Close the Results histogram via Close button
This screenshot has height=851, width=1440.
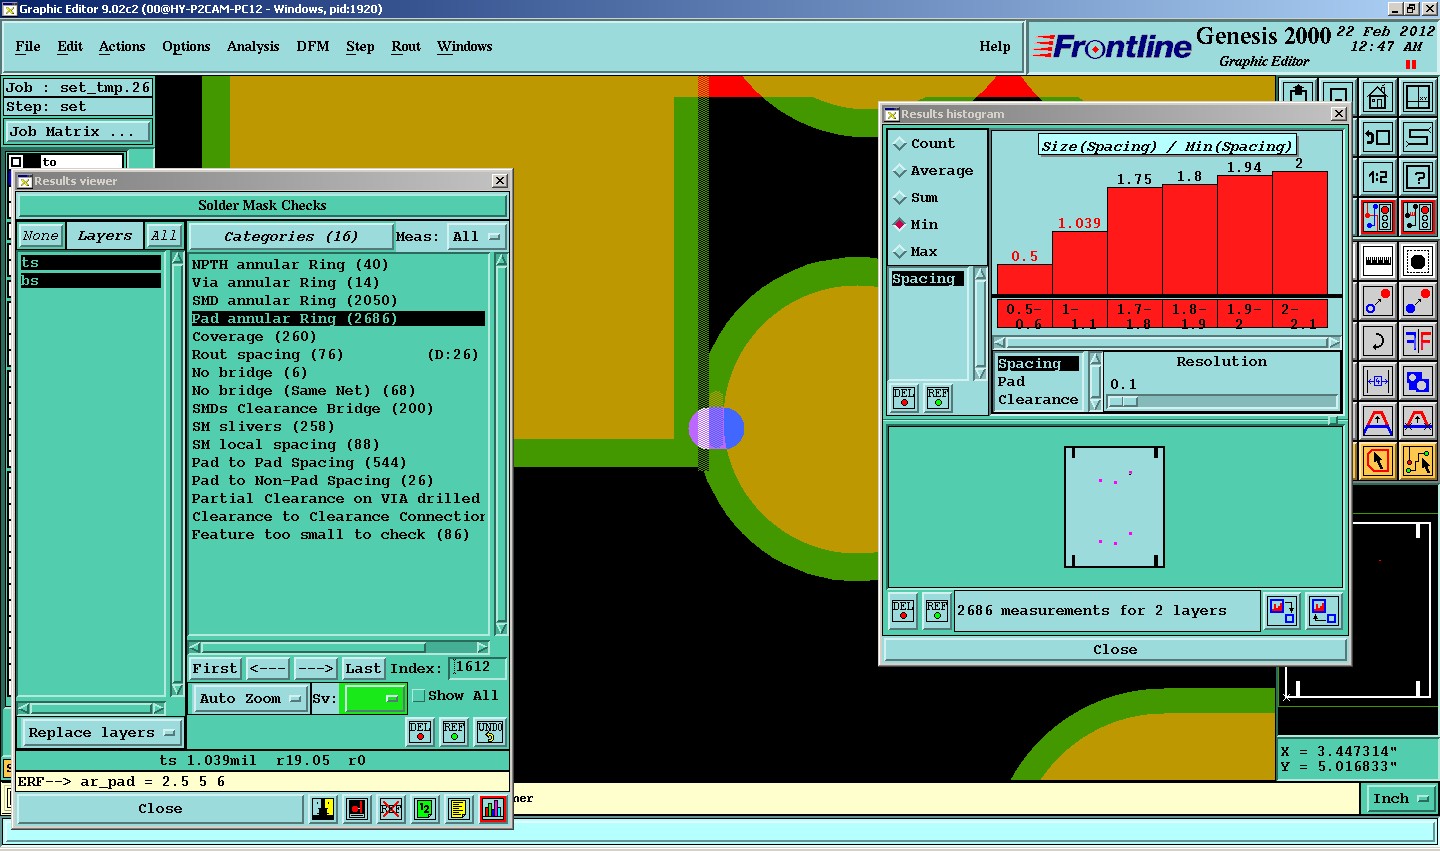tap(1115, 650)
